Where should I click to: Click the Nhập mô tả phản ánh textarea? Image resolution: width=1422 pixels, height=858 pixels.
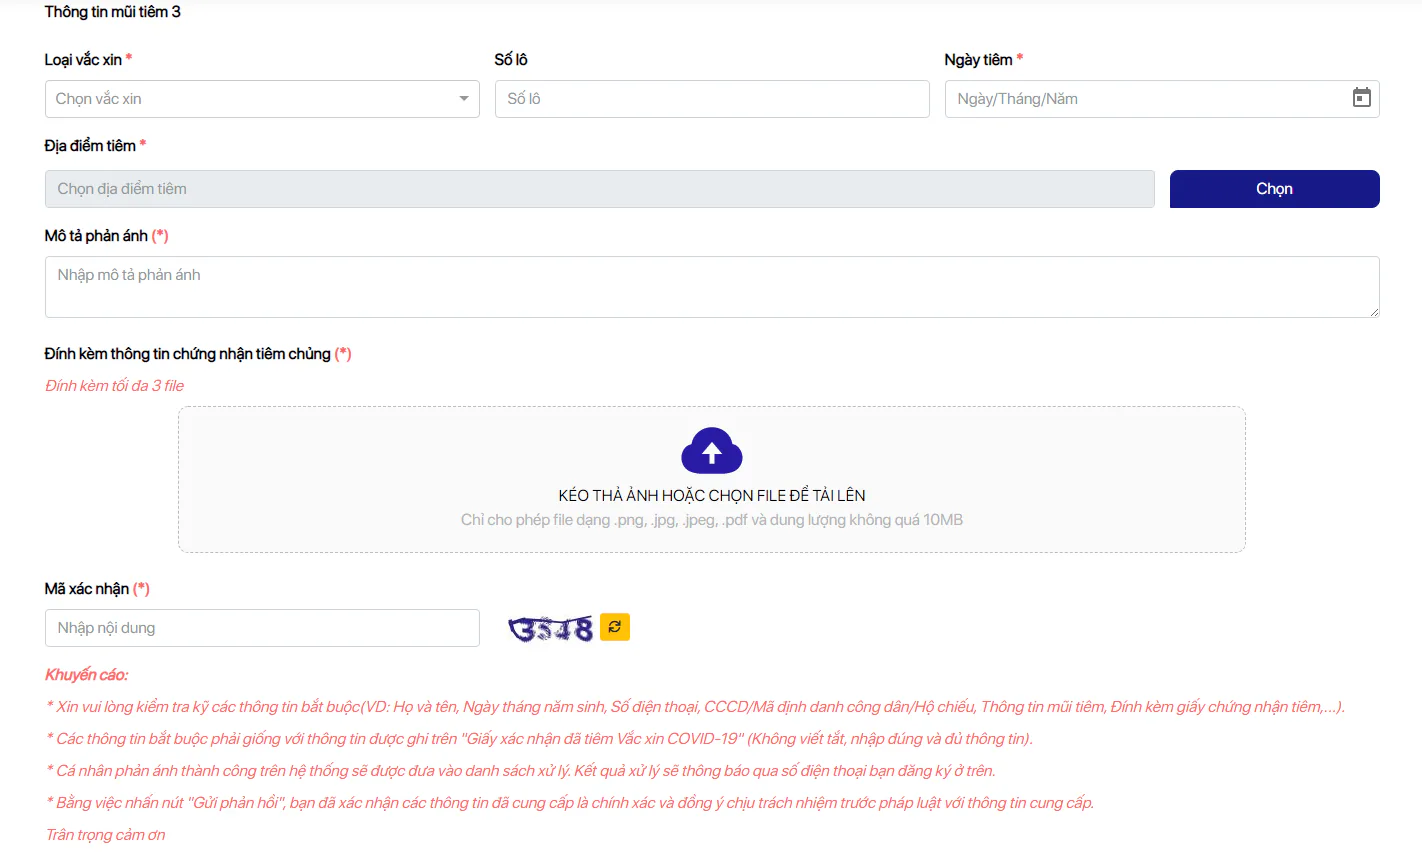[712, 287]
